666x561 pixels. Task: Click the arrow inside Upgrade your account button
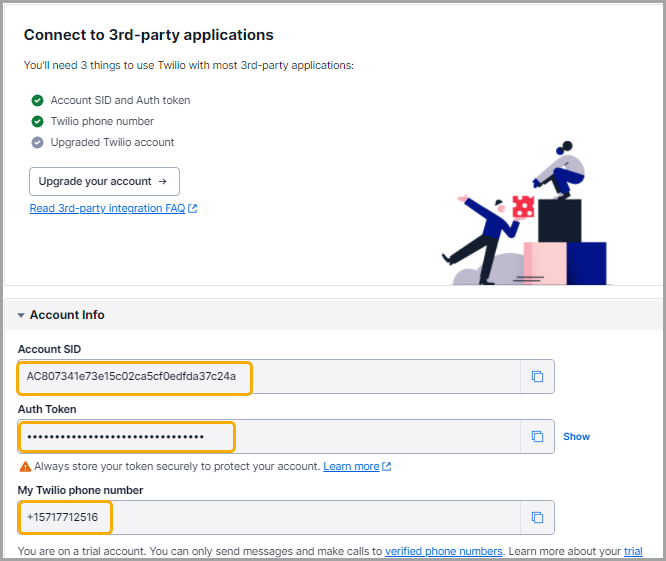162,181
